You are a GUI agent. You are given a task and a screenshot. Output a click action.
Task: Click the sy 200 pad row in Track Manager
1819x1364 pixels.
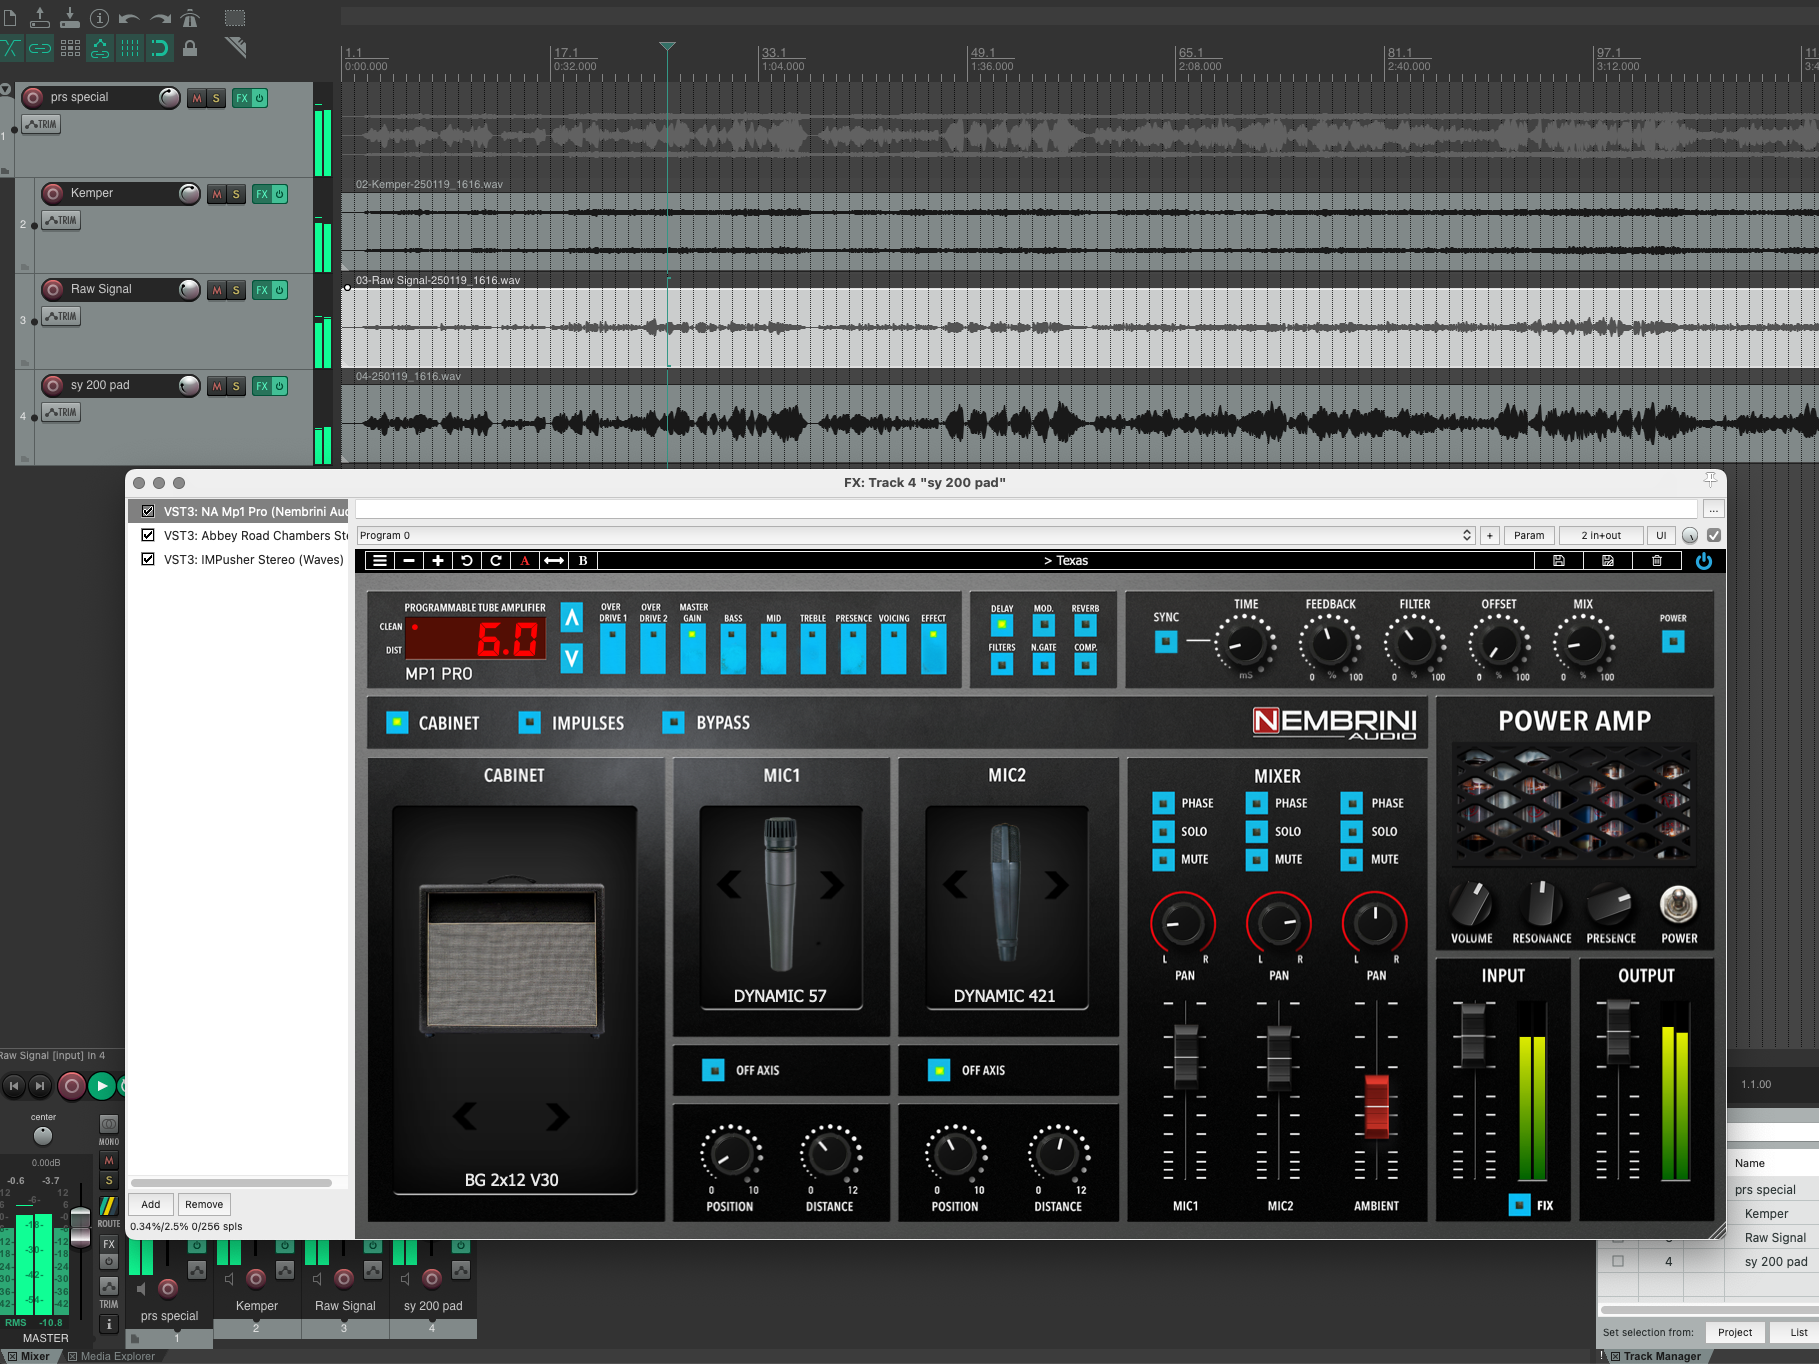1708,1262
